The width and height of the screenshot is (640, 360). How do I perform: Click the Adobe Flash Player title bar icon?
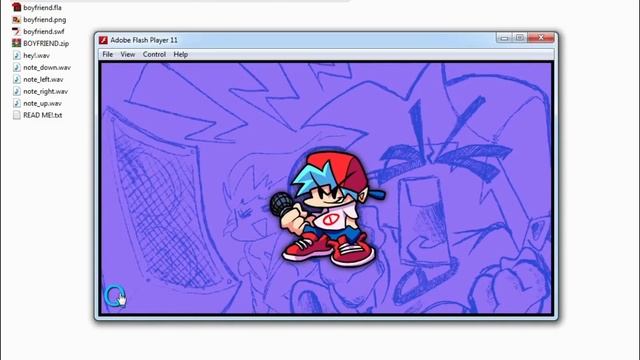pyautogui.click(x=103, y=40)
